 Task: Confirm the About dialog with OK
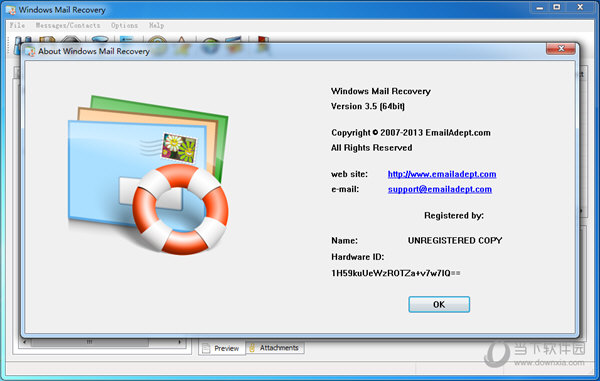(439, 304)
